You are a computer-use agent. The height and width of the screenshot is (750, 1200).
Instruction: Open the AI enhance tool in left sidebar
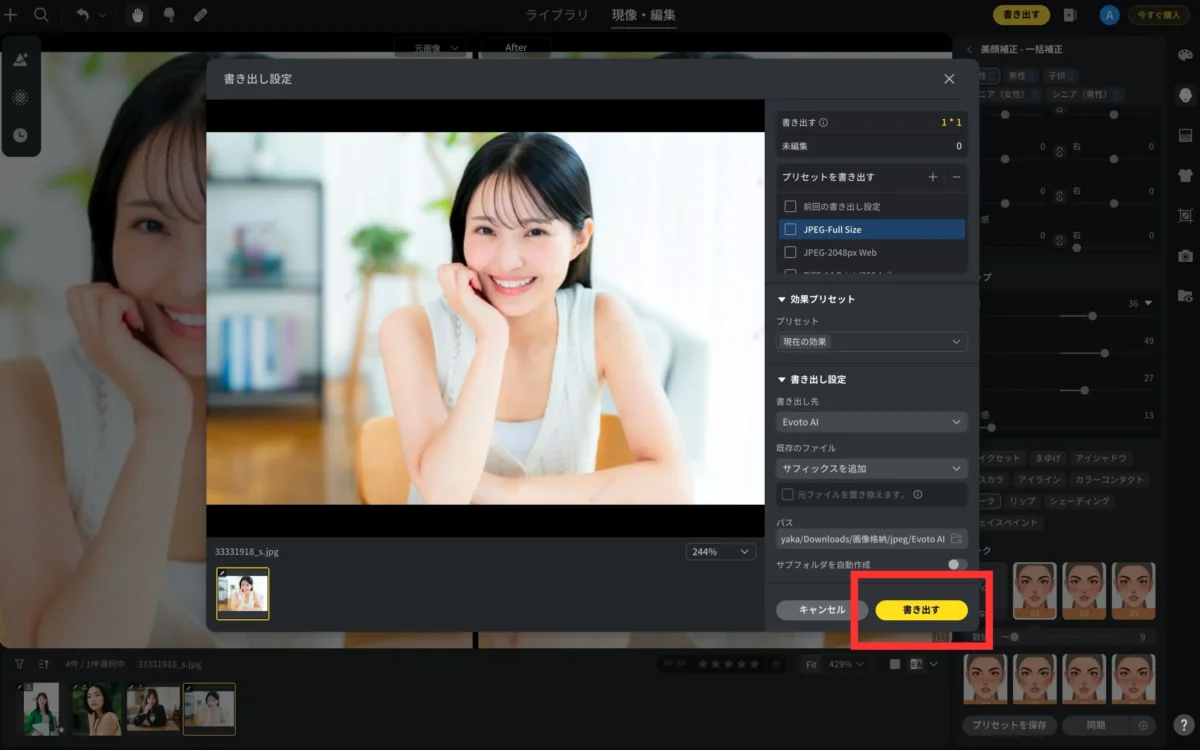click(21, 60)
